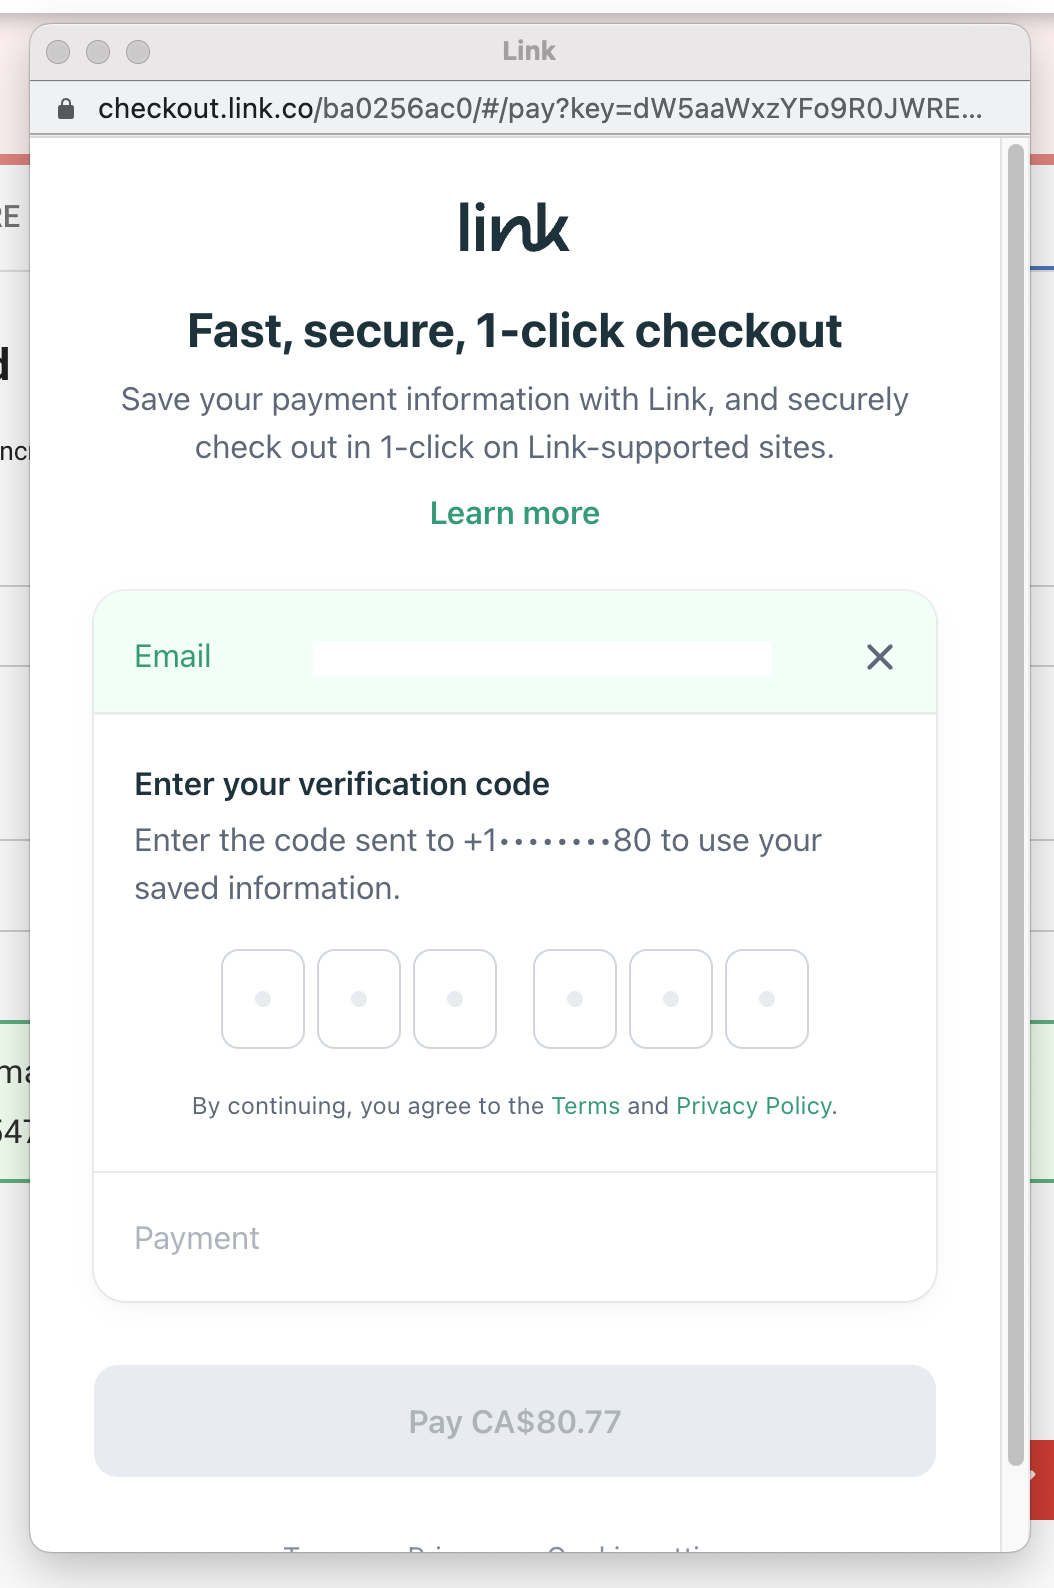Click the vertical scrollbar thumb
The height and width of the screenshot is (1588, 1054).
point(1016,800)
